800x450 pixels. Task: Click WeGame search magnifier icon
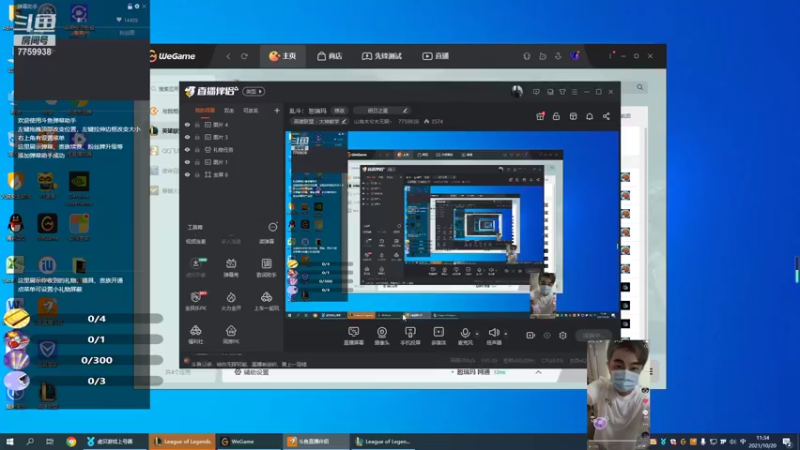[x=640, y=88]
